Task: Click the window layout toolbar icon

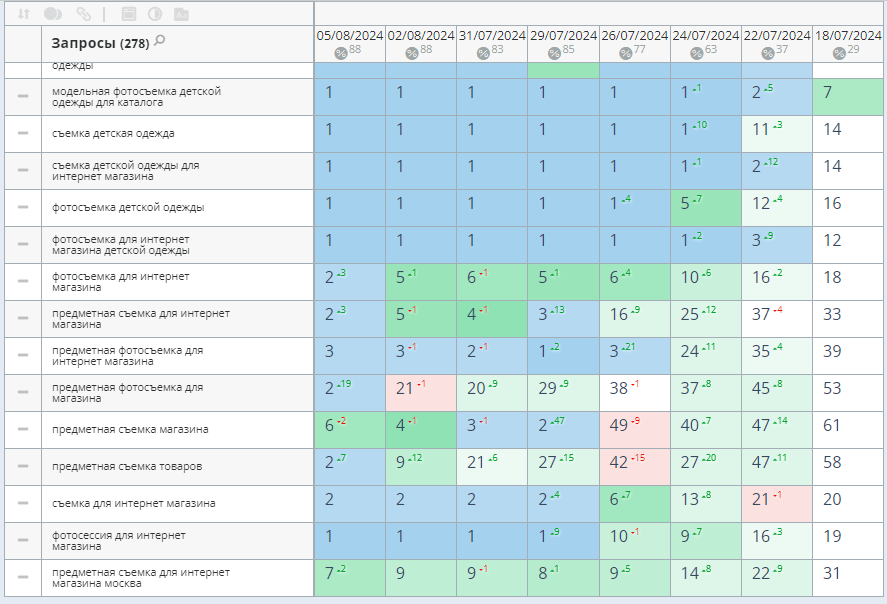Action: 128,14
